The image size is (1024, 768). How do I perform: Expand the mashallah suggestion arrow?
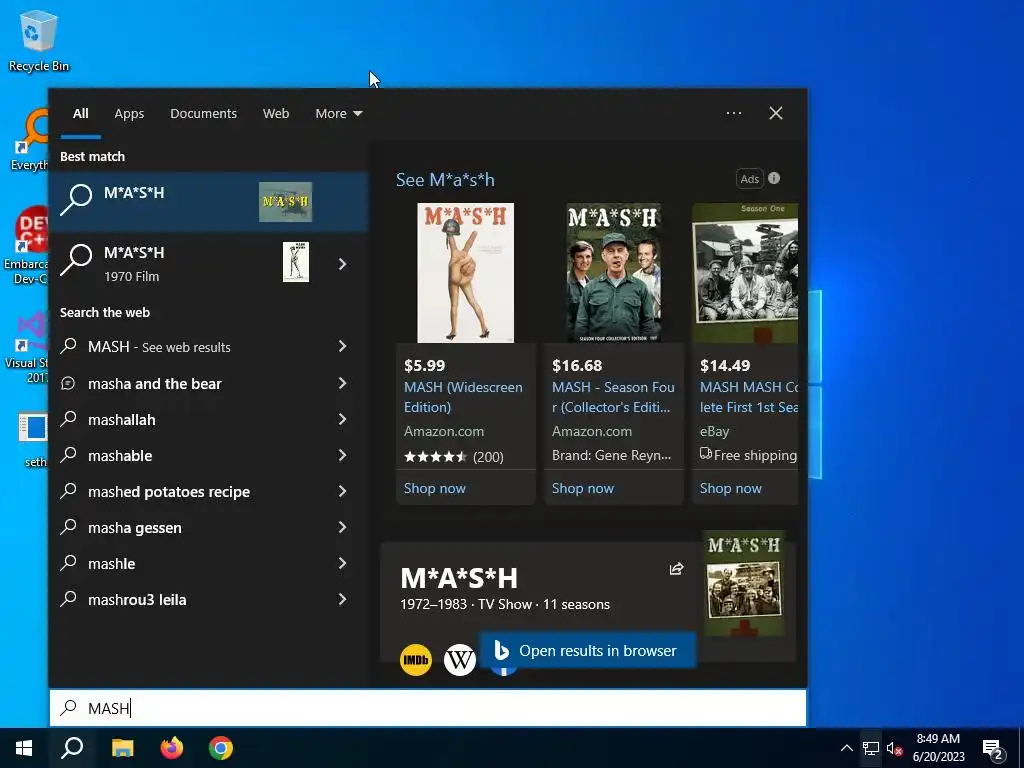point(342,419)
